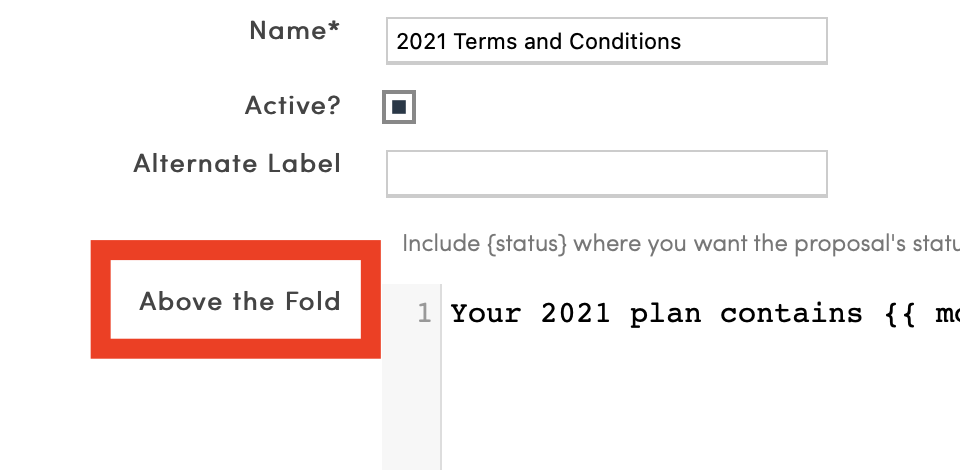Click into the Name input field

[605, 41]
